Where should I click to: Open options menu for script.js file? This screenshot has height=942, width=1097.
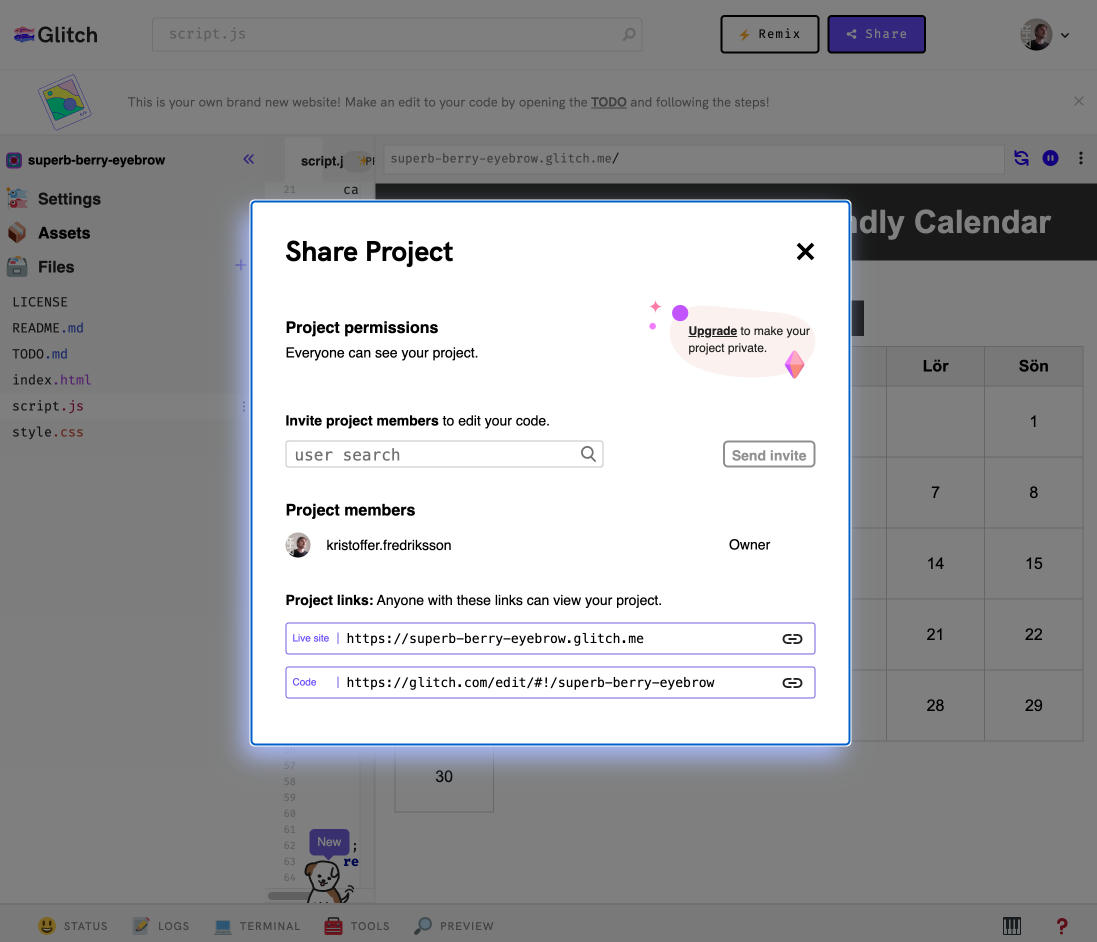pos(243,406)
